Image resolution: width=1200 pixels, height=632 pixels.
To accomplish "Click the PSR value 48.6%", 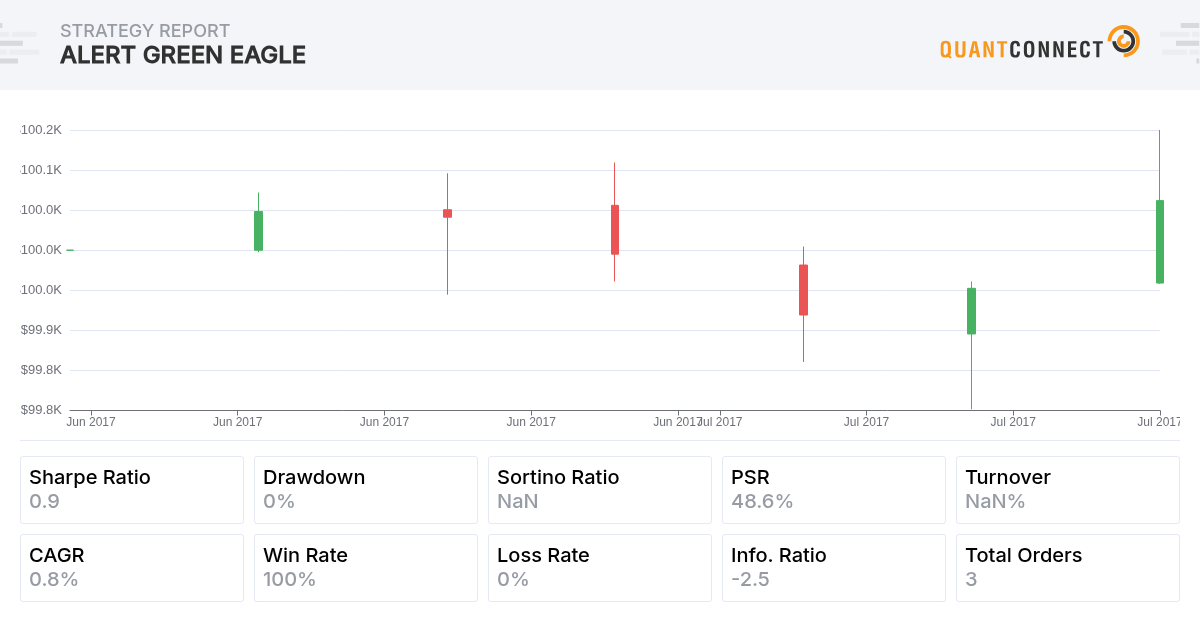I will click(762, 501).
